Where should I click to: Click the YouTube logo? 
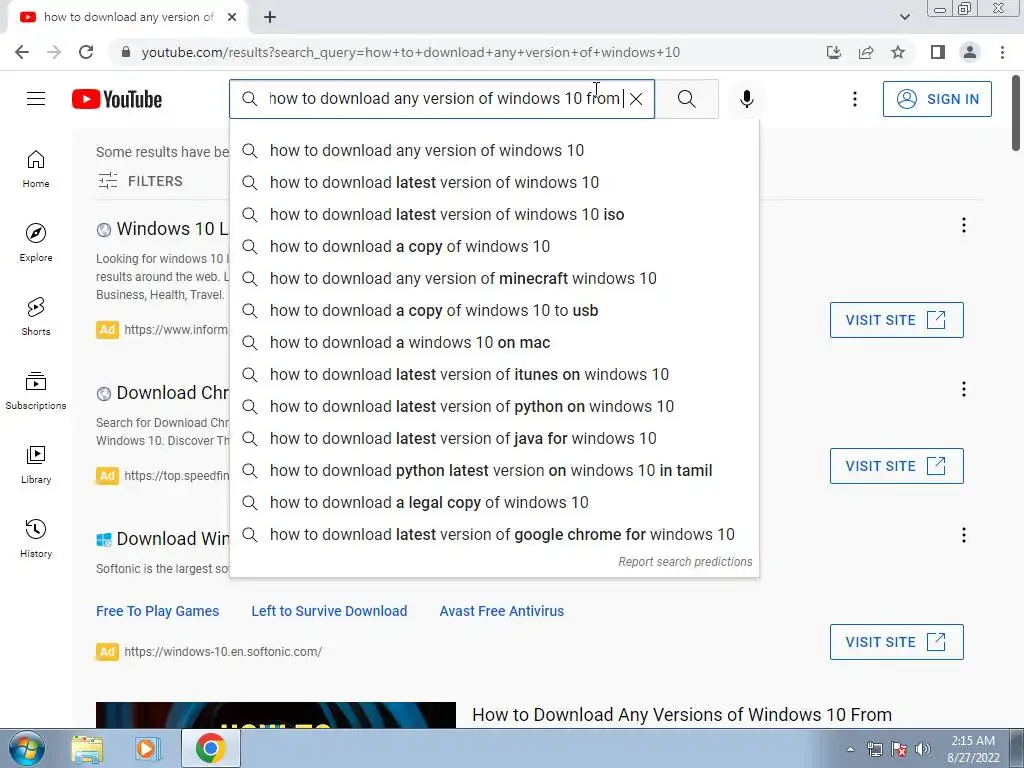click(117, 99)
